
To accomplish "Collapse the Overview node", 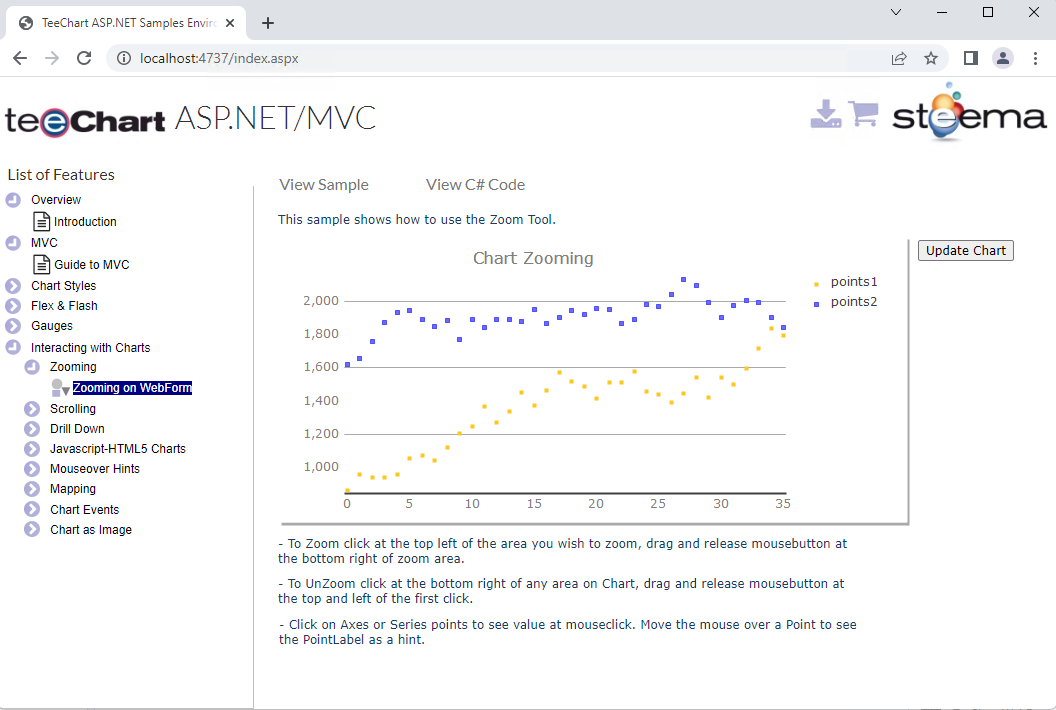I will tap(13, 200).
